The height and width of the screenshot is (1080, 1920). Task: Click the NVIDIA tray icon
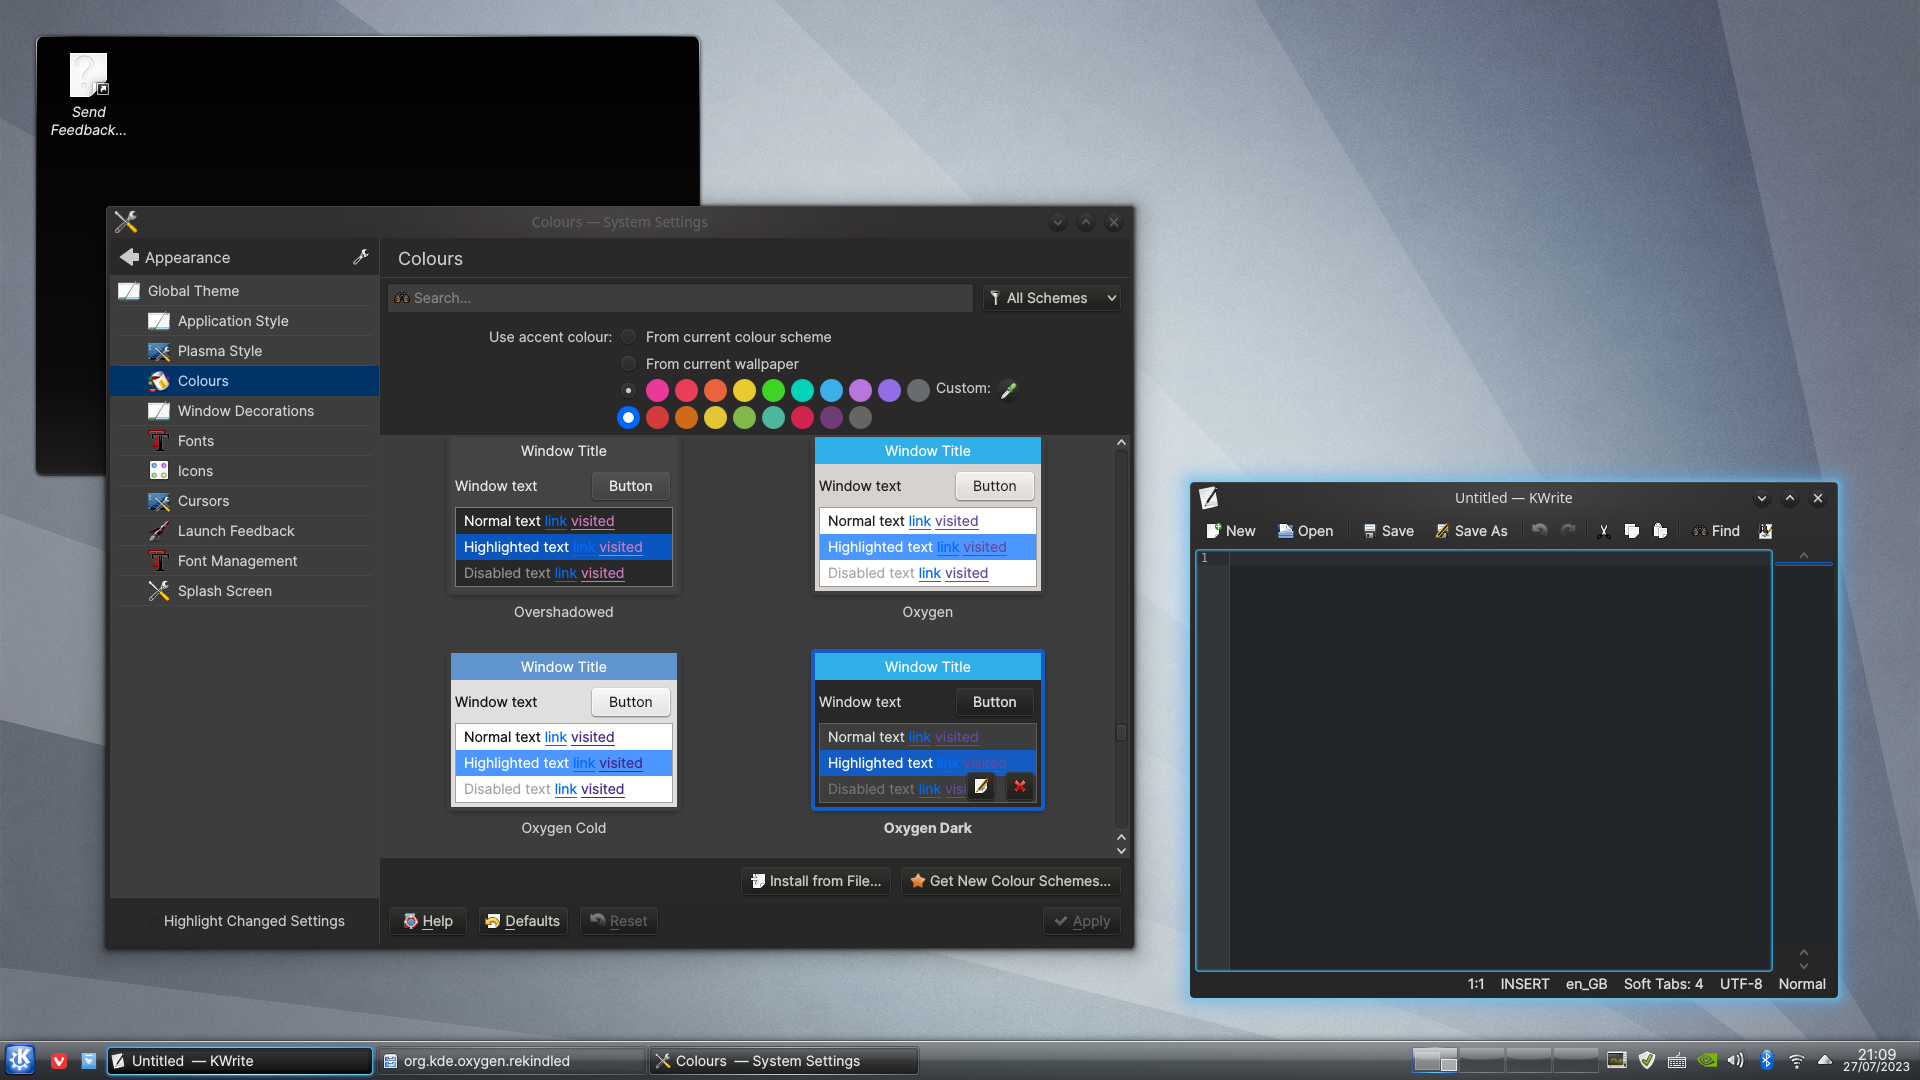[x=1708, y=1060]
